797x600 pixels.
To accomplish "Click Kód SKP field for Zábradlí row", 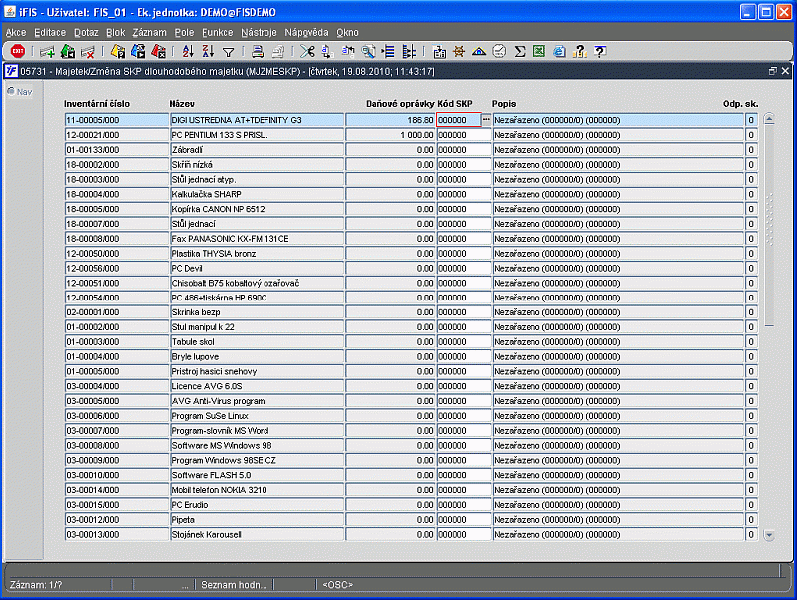I will pyautogui.click(x=464, y=149).
